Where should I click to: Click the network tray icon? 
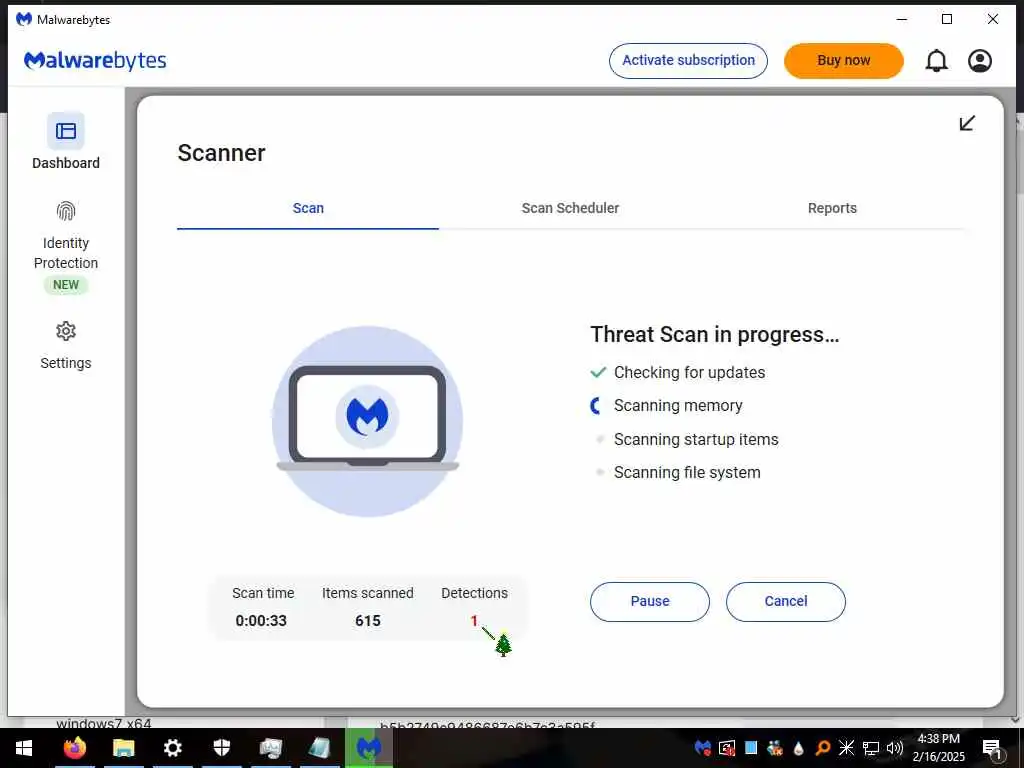click(871, 748)
